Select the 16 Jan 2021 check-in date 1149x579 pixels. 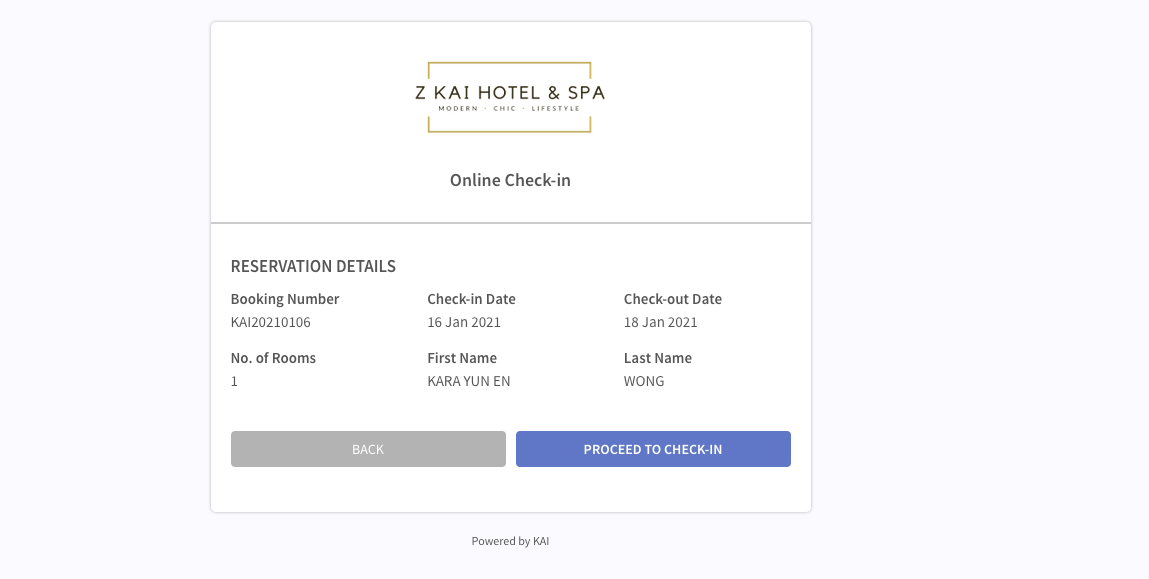pos(464,322)
